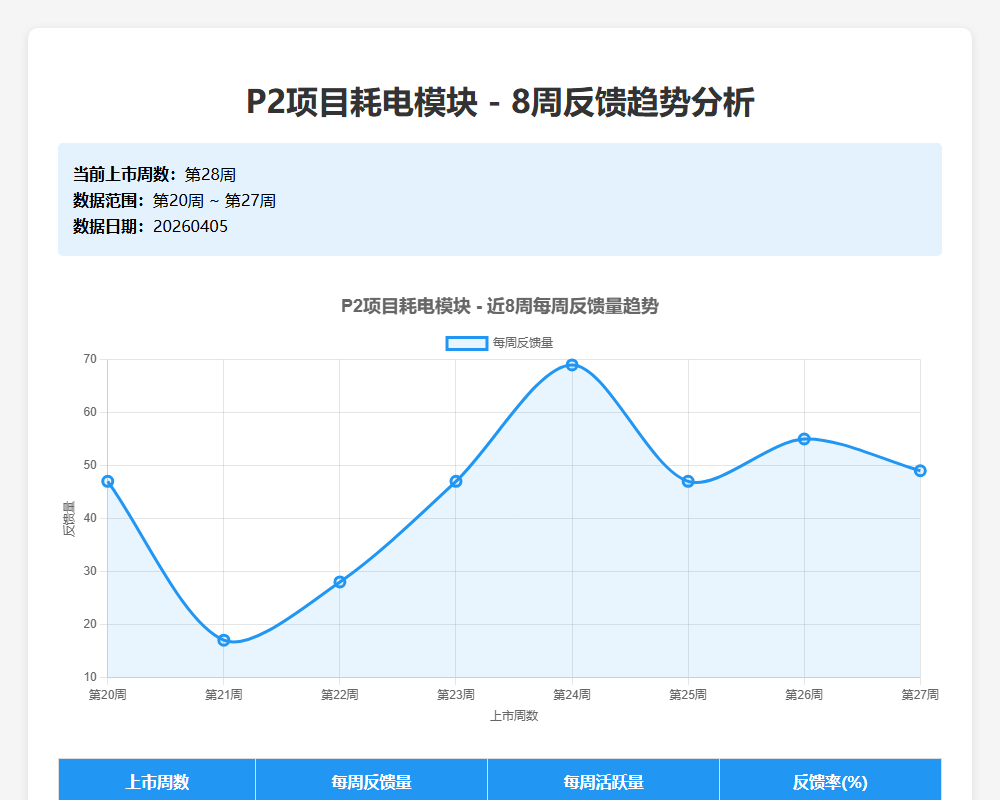Viewport: 1000px width, 800px height.
Task: Click the y-axis value 50
Action: coord(90,465)
